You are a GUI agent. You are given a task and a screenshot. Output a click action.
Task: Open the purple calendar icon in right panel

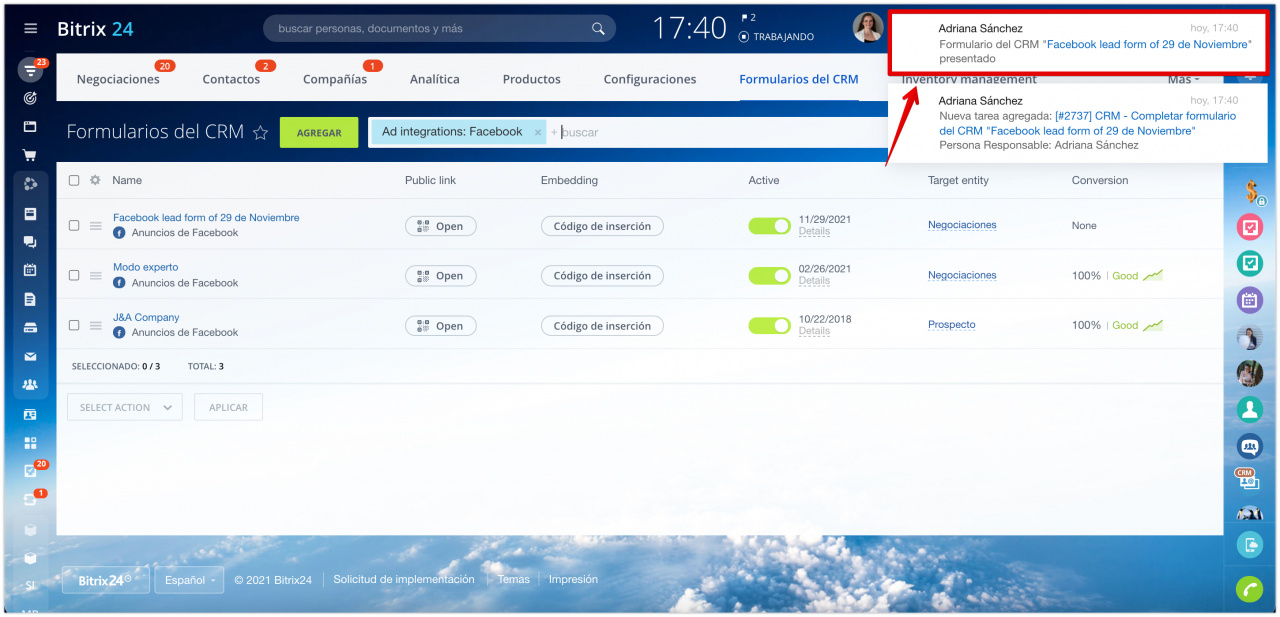point(1250,299)
